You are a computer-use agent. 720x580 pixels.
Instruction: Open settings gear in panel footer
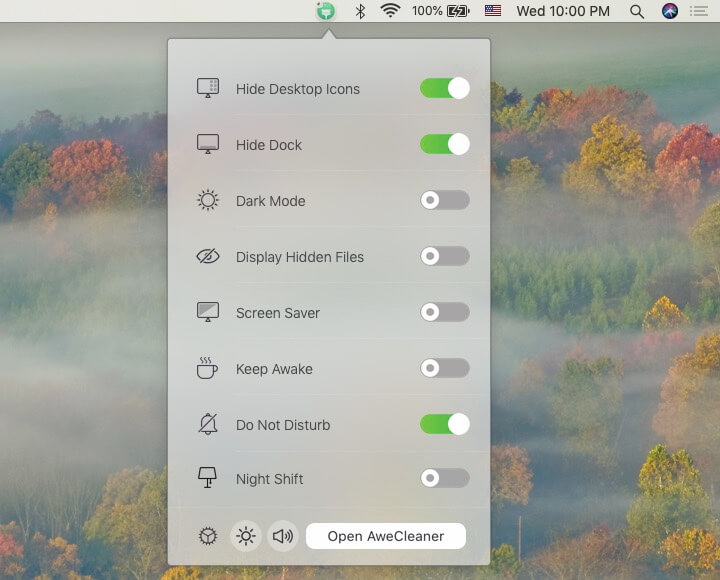pos(207,536)
